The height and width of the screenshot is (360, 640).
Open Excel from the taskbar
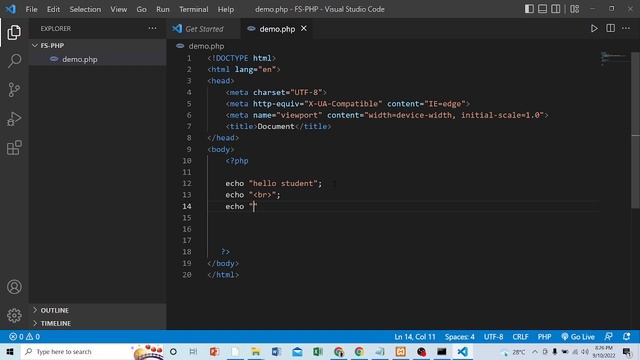tap(318, 351)
